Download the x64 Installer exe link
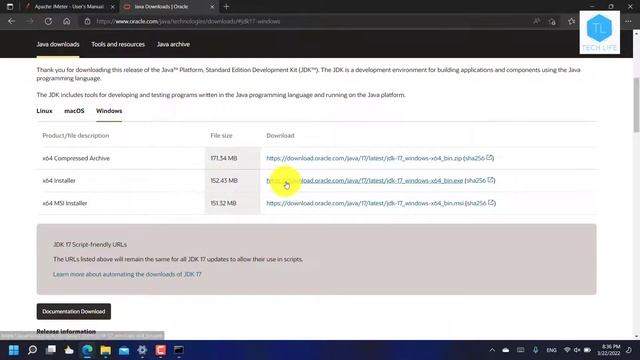This screenshot has width=640, height=360. point(364,180)
